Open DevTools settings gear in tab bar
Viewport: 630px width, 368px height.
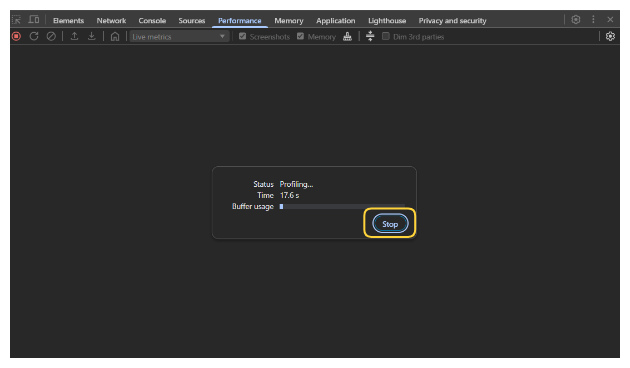[576, 20]
